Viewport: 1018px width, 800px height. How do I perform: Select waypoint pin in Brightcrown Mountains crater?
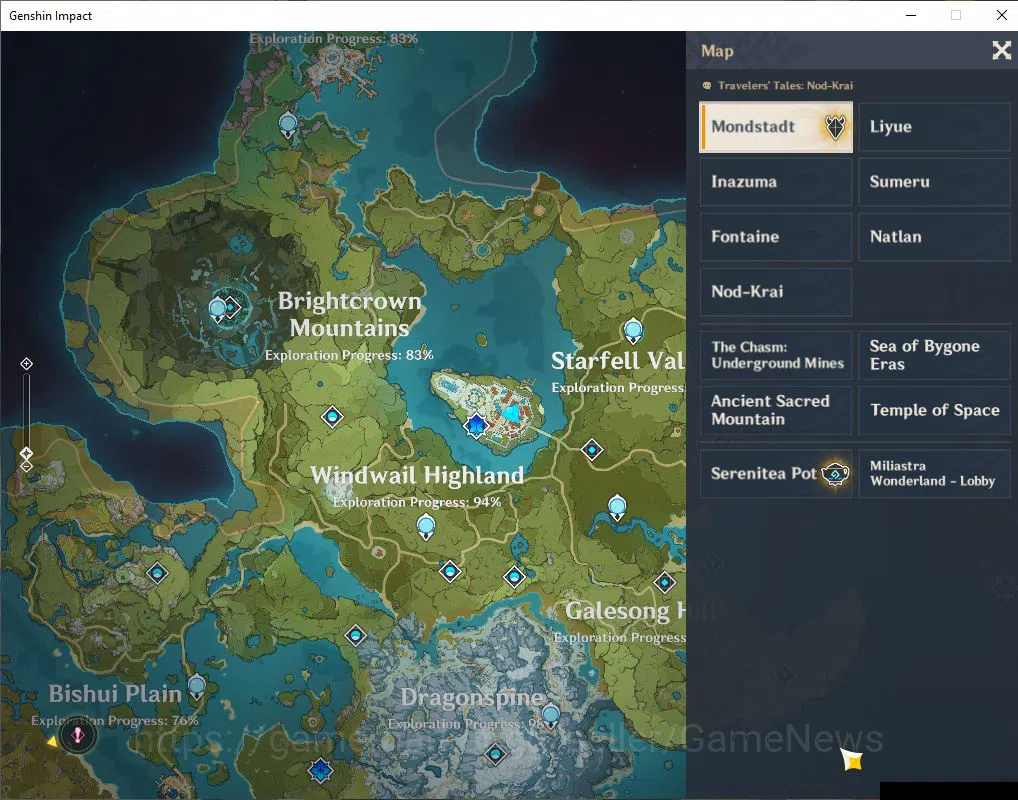pyautogui.click(x=217, y=310)
